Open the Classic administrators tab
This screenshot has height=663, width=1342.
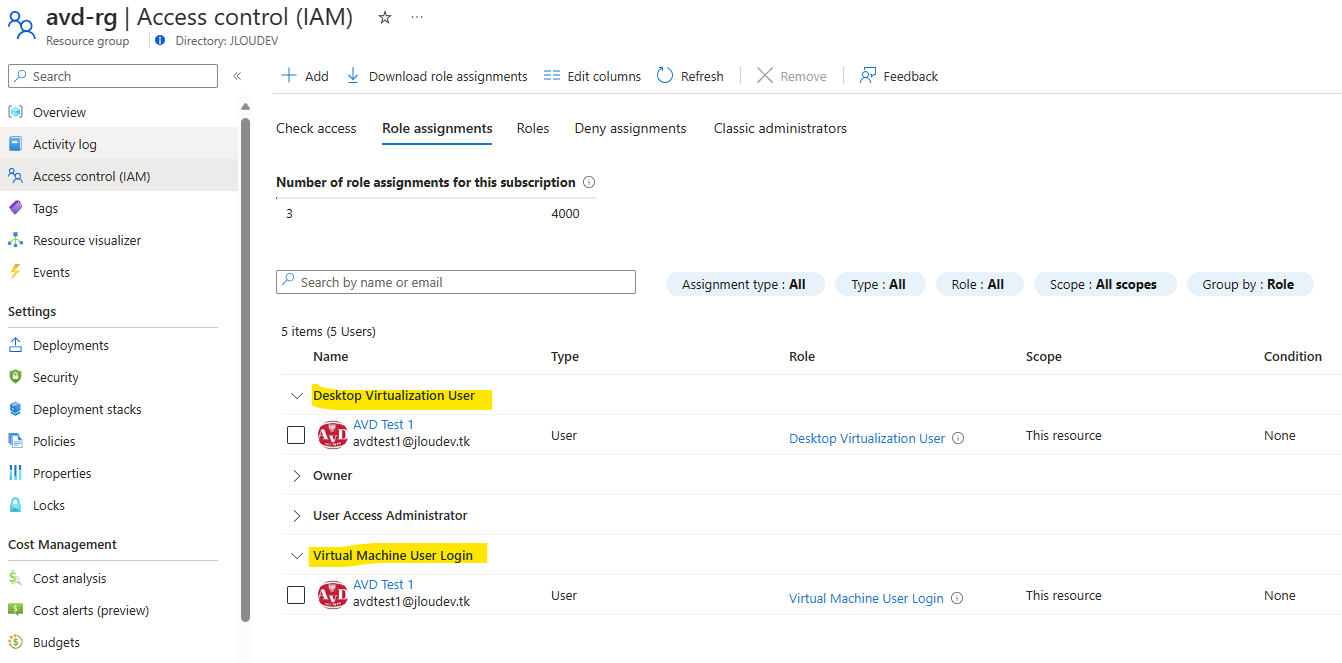pyautogui.click(x=780, y=128)
